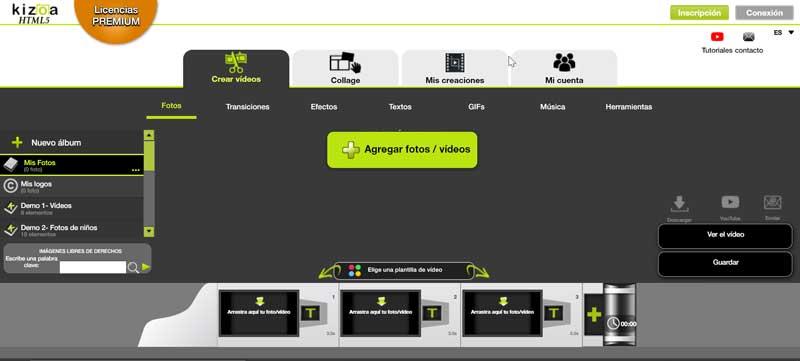
Task: Share via the YouTube upload icon
Action: [x=730, y=202]
